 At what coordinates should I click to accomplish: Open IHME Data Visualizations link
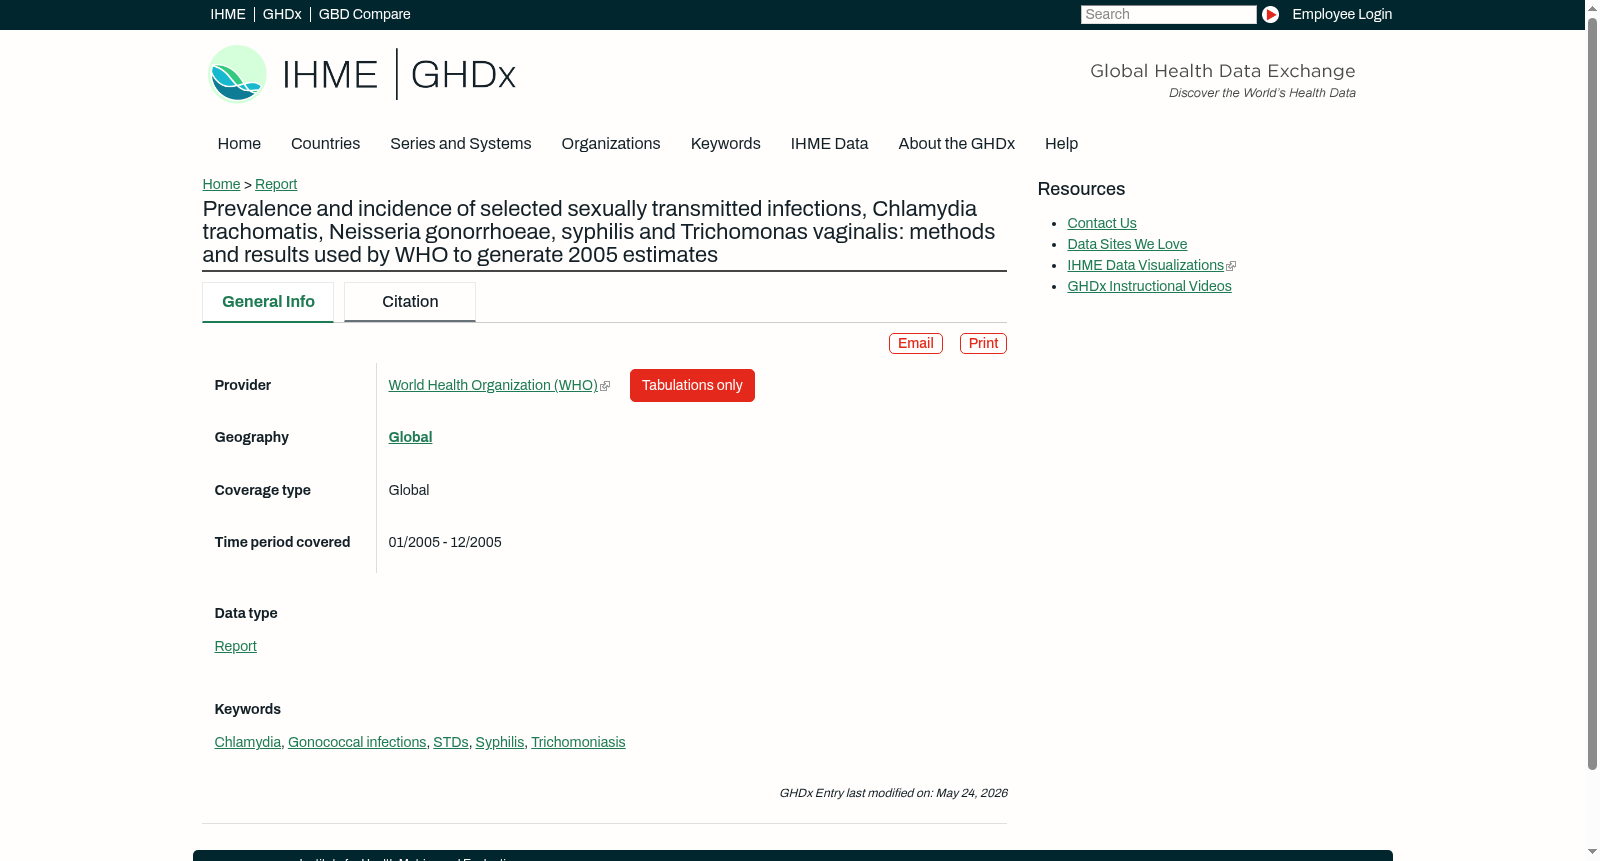click(1145, 265)
